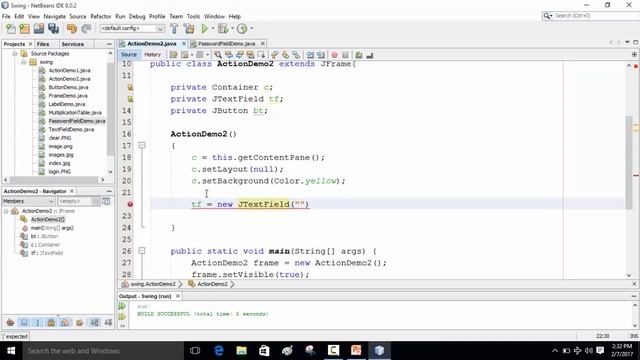Click Navigator filter panel settings icon
The height and width of the screenshot is (360, 640).
click(x=106, y=201)
